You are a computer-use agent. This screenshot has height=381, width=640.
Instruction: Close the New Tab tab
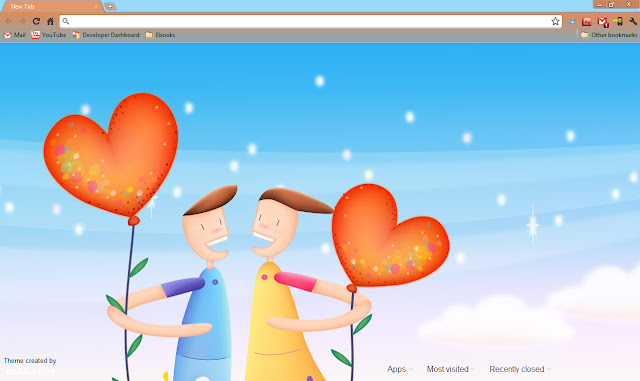coord(96,7)
